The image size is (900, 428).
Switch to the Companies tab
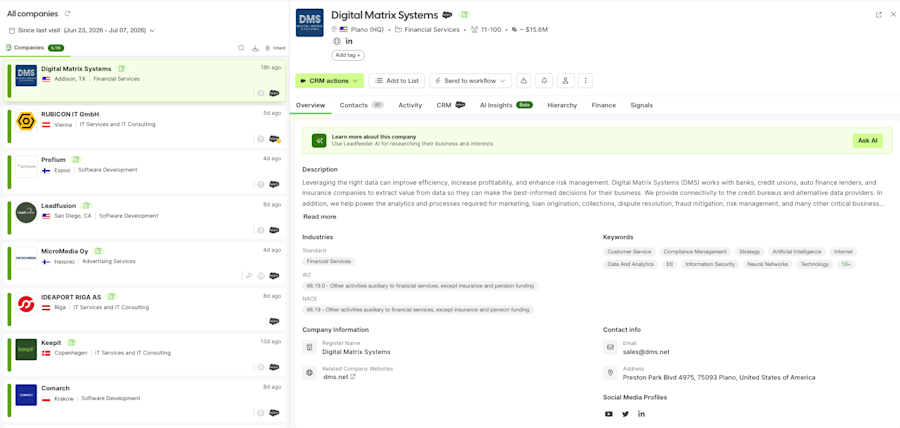point(34,48)
